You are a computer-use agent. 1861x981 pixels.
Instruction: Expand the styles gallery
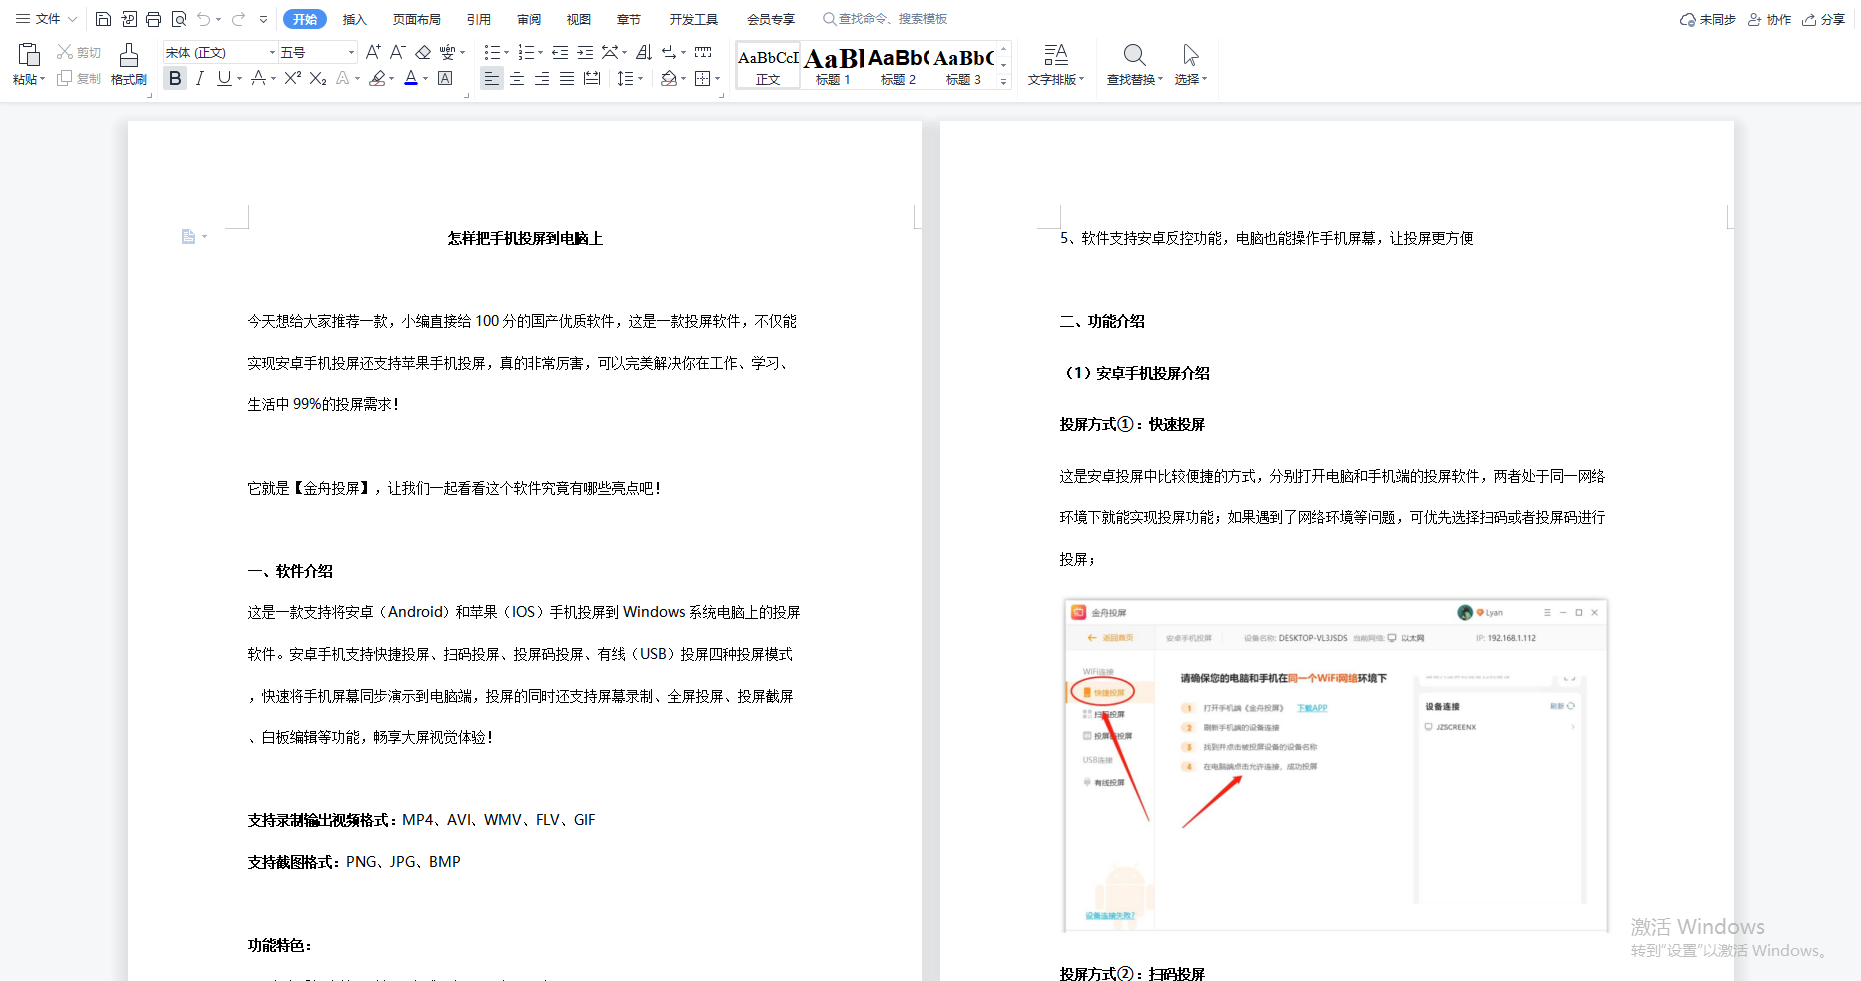pyautogui.click(x=1003, y=81)
